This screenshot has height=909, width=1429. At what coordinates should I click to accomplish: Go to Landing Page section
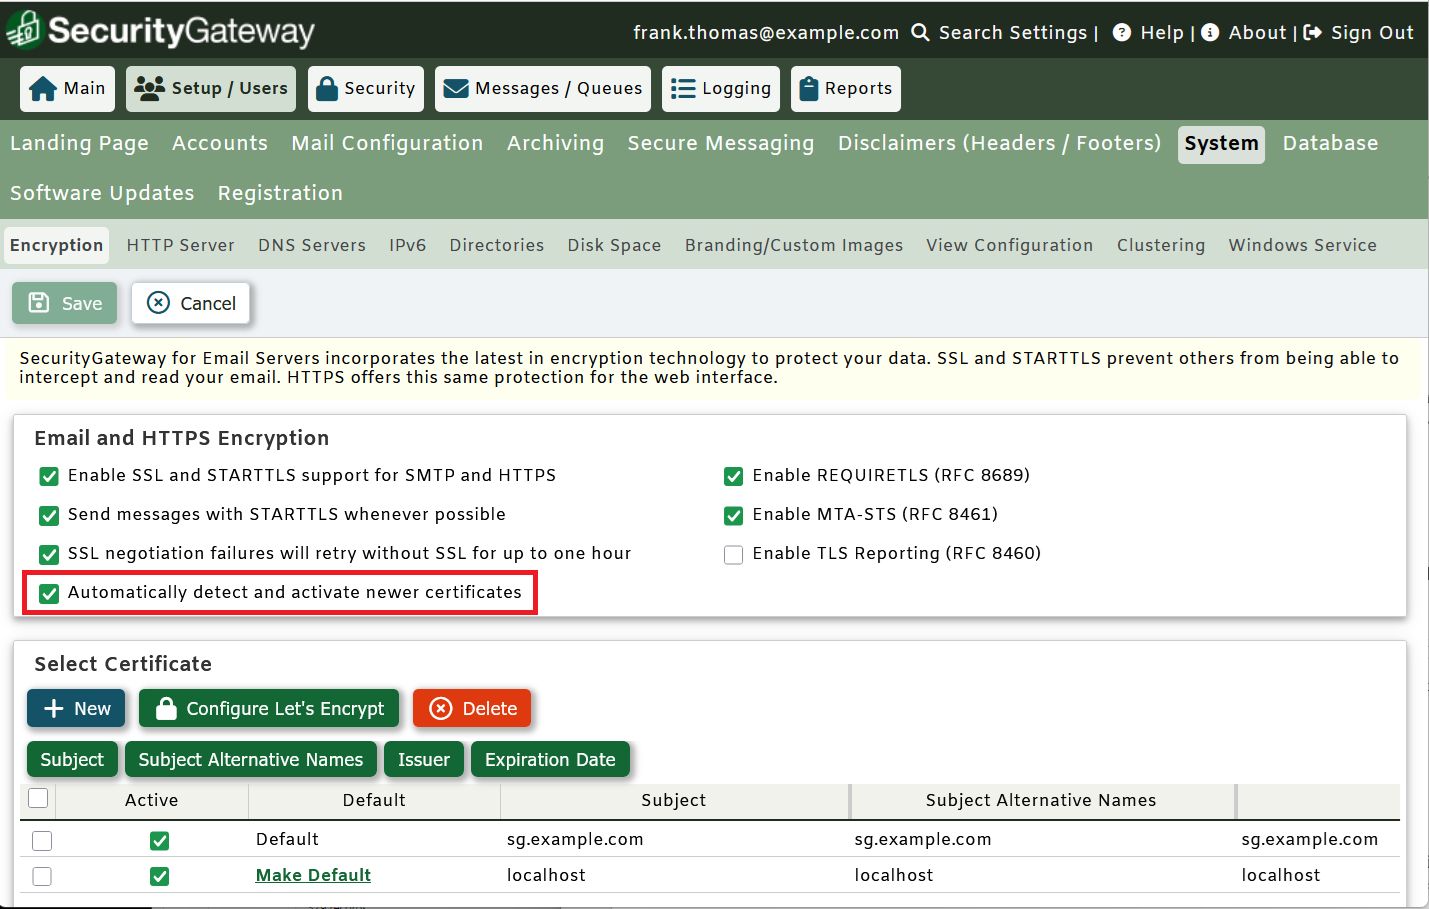(79, 144)
